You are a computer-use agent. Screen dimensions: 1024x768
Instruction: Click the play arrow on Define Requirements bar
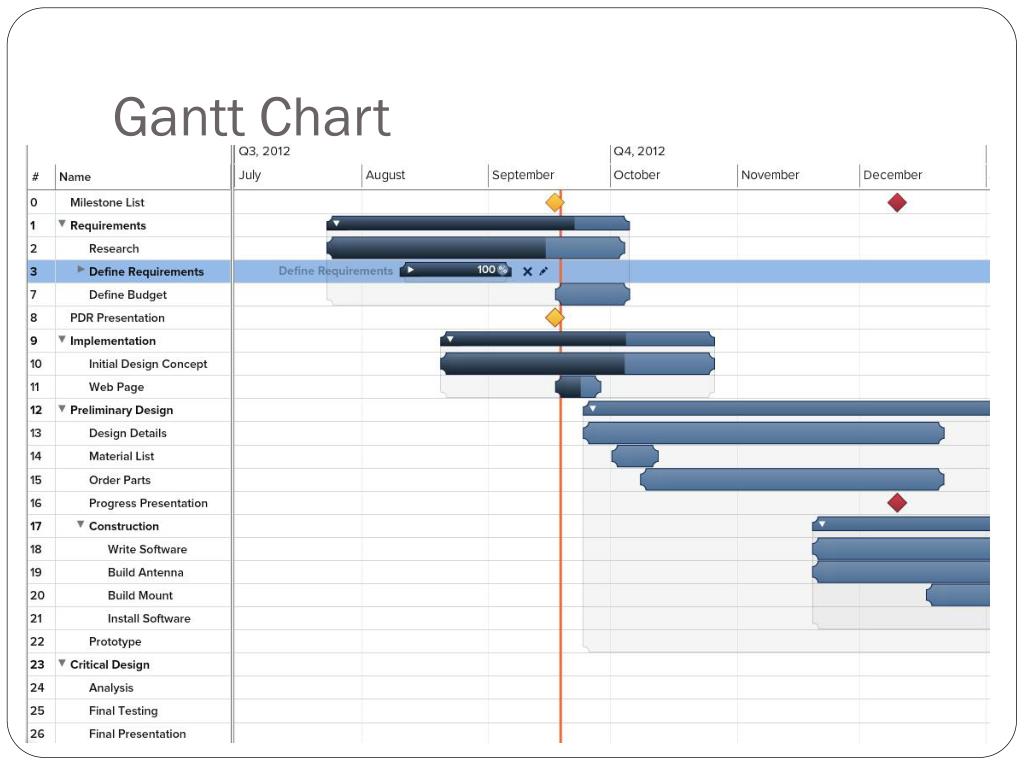click(x=410, y=270)
